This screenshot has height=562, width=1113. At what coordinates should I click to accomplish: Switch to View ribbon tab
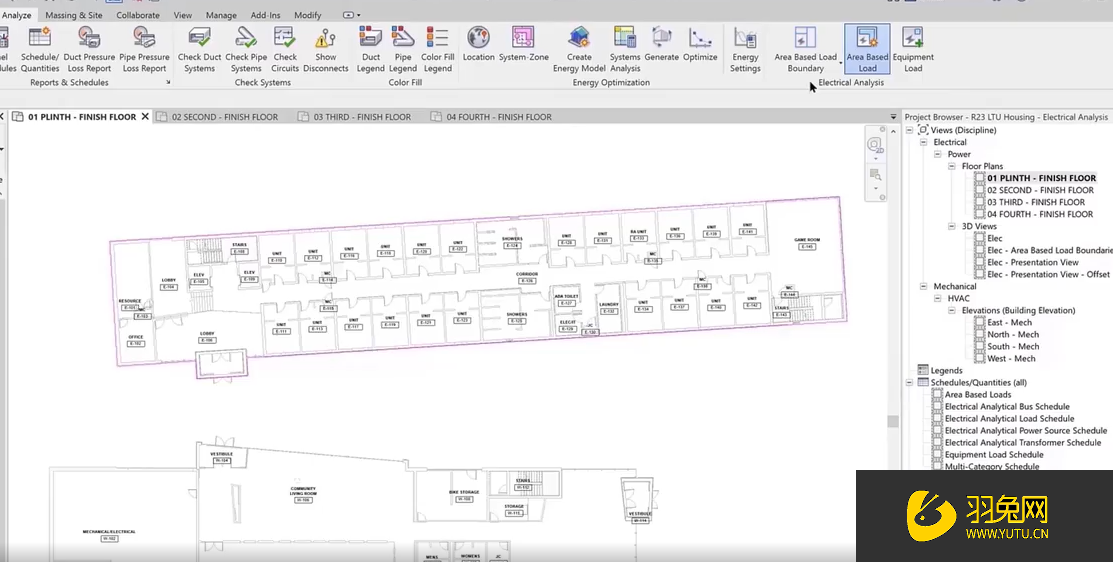point(182,15)
